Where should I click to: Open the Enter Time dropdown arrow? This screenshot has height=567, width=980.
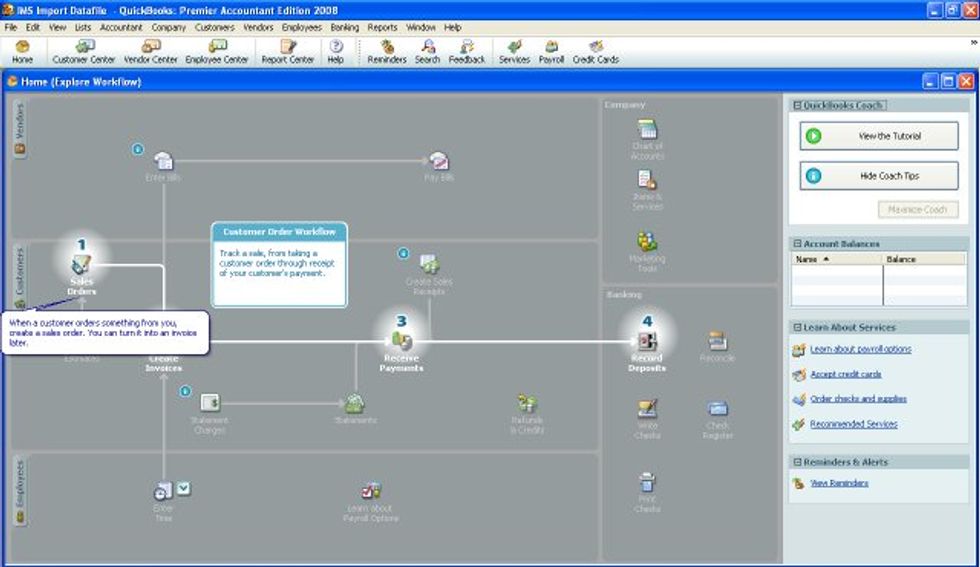[x=183, y=488]
